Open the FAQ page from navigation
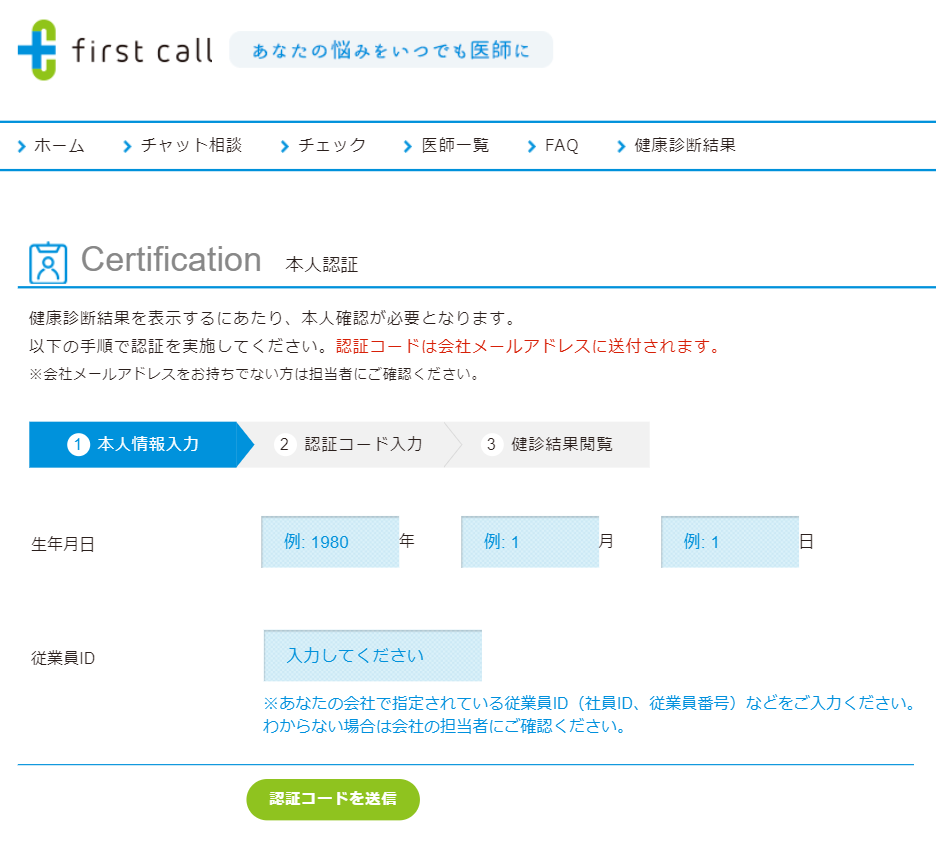Image resolution: width=936 pixels, height=841 pixels. [x=561, y=145]
